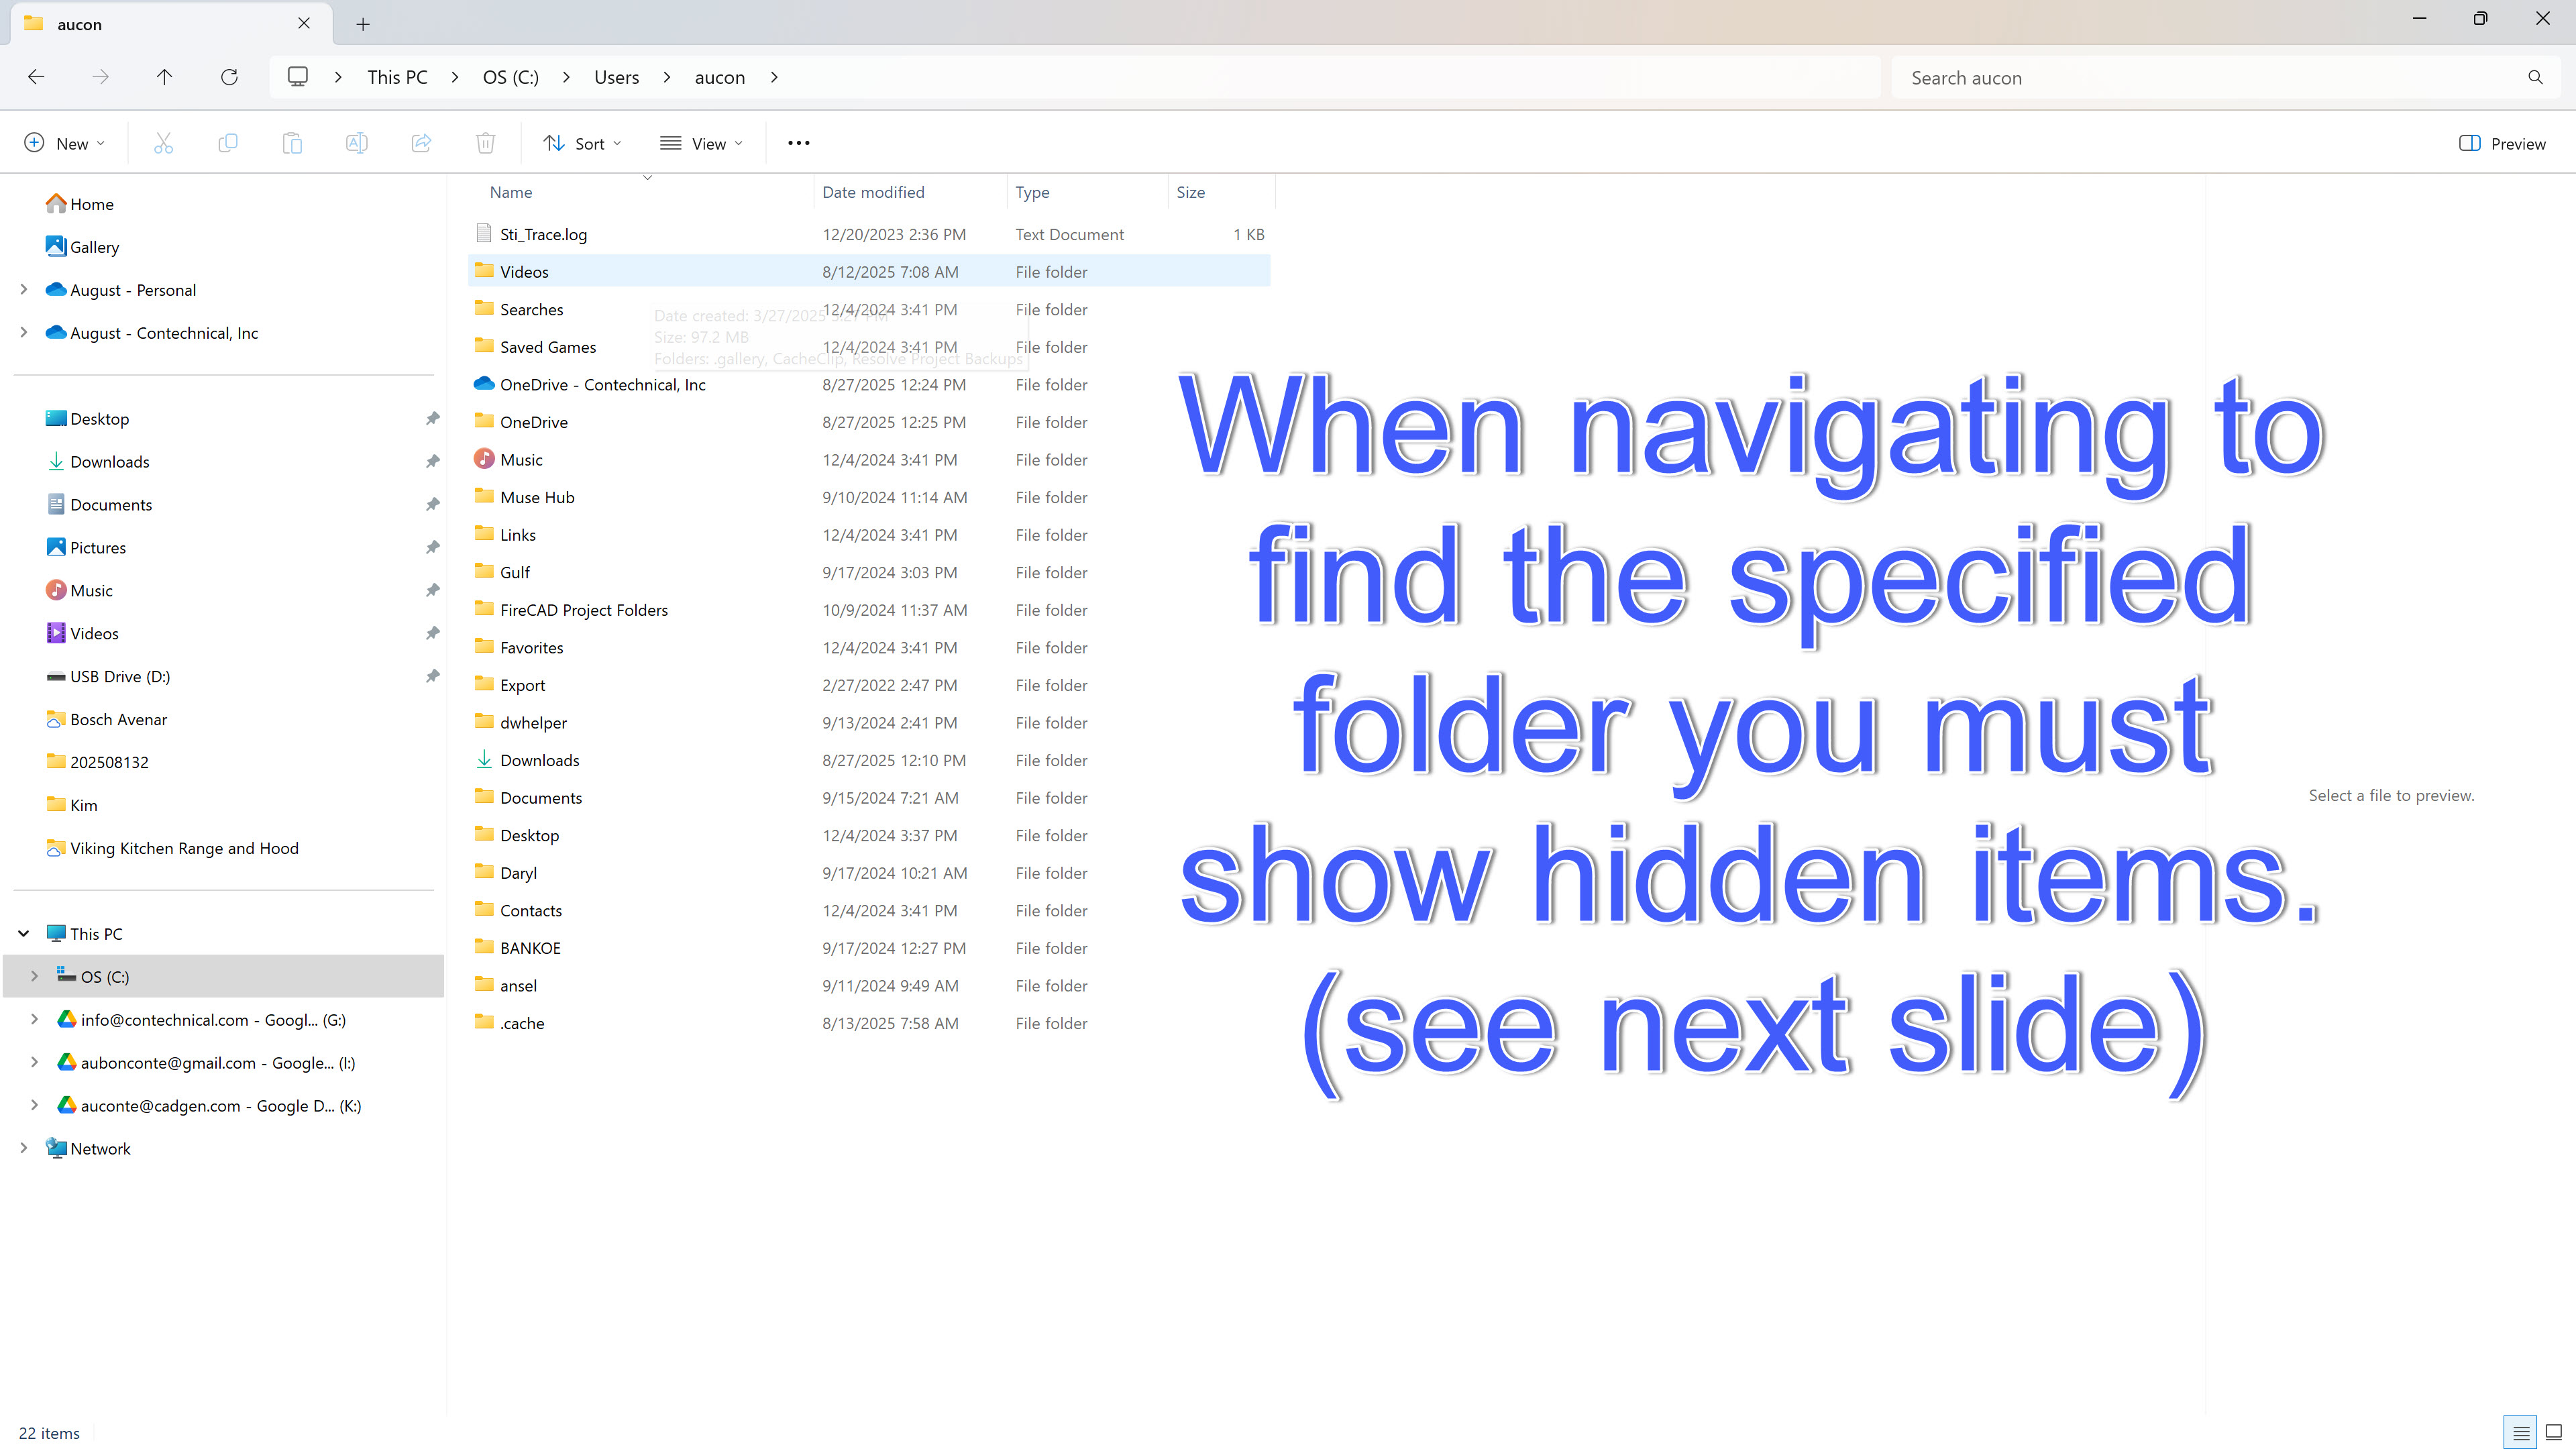
Task: Click the Rename icon in toolbar
Action: coord(356,143)
